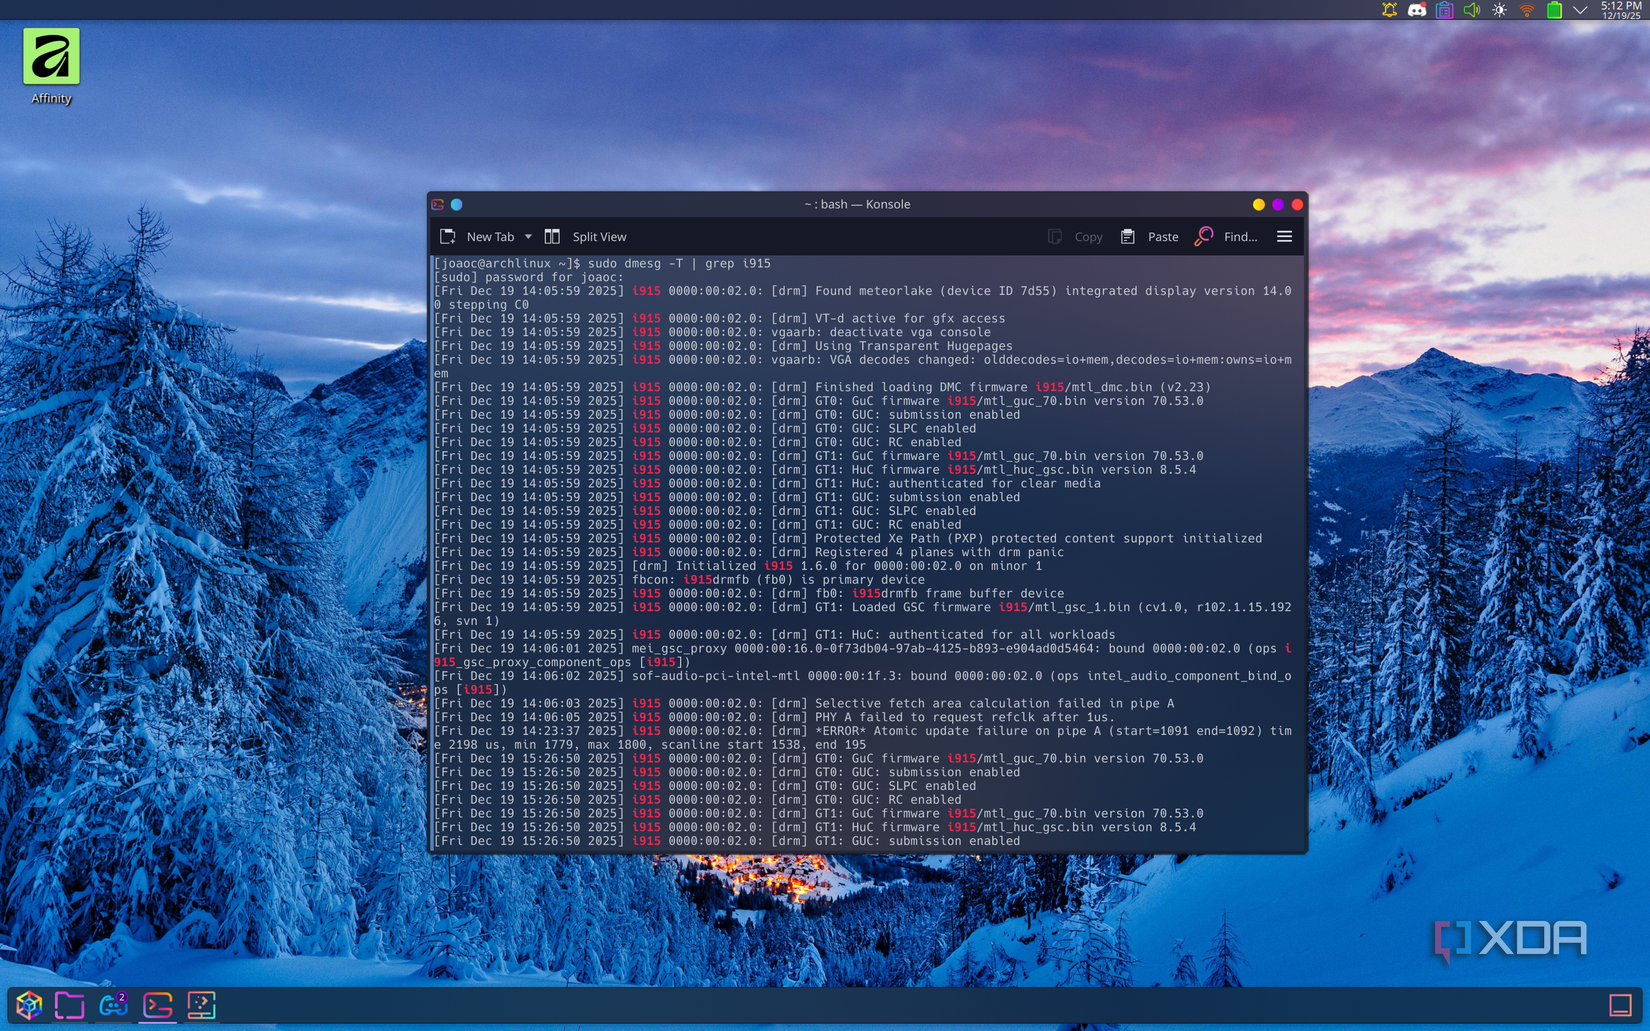Viewport: 1650px width, 1031px height.
Task: Open the file manager from the taskbar
Action: coord(70,1005)
